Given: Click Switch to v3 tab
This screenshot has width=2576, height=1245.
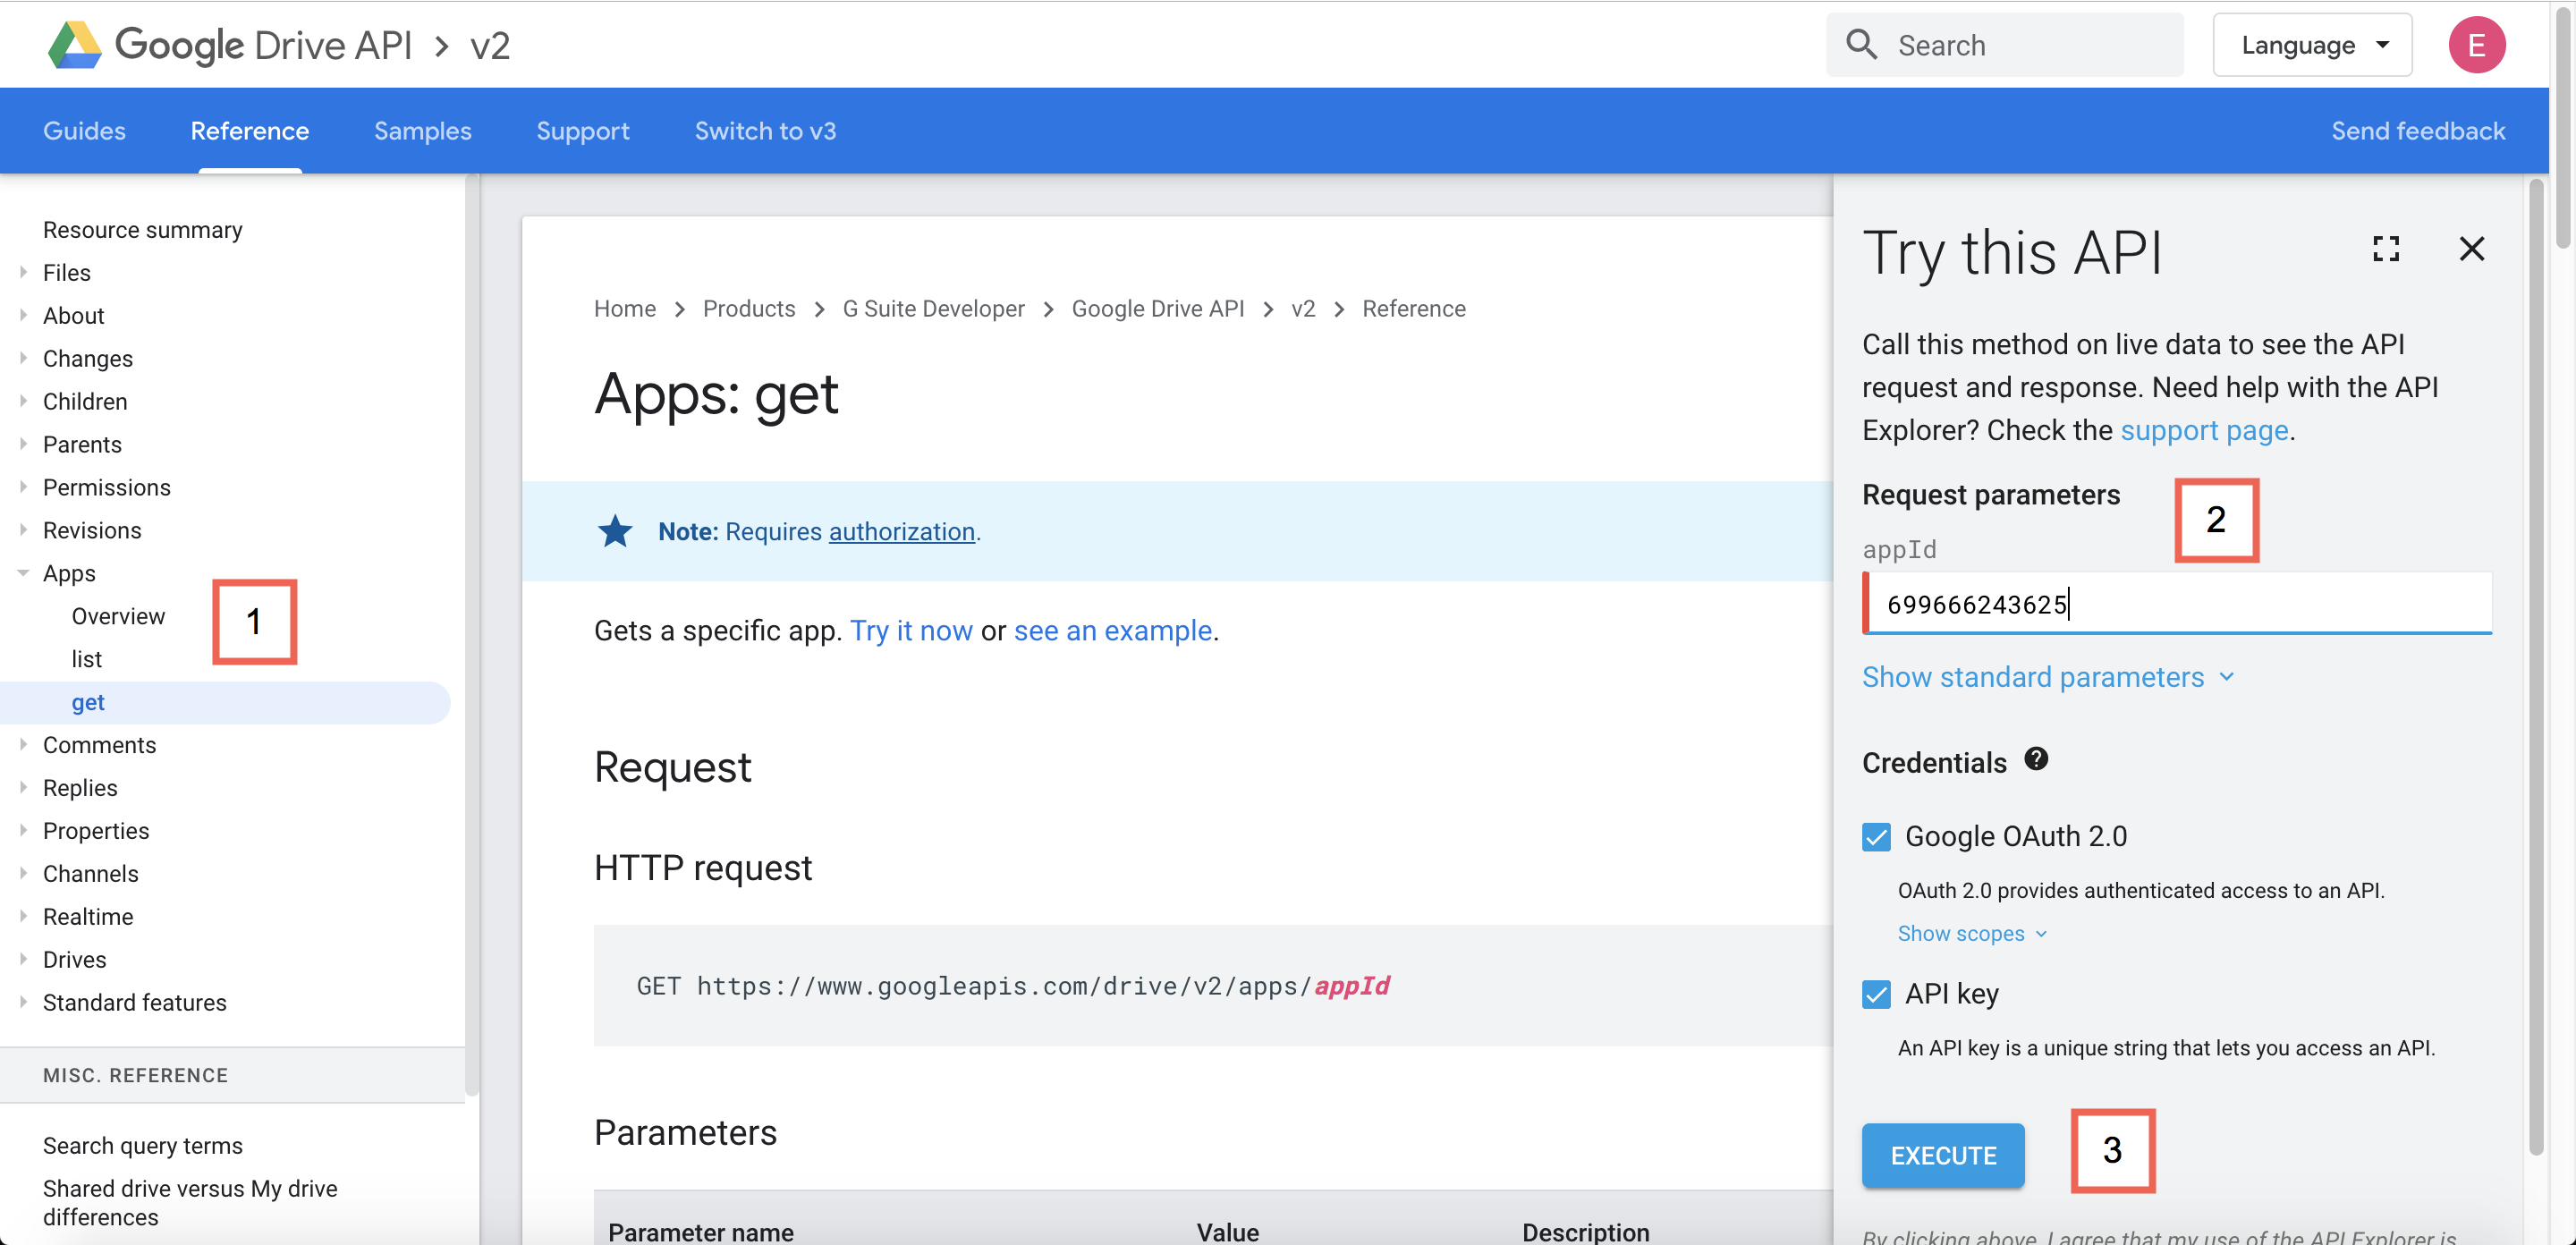Looking at the screenshot, I should click(765, 131).
